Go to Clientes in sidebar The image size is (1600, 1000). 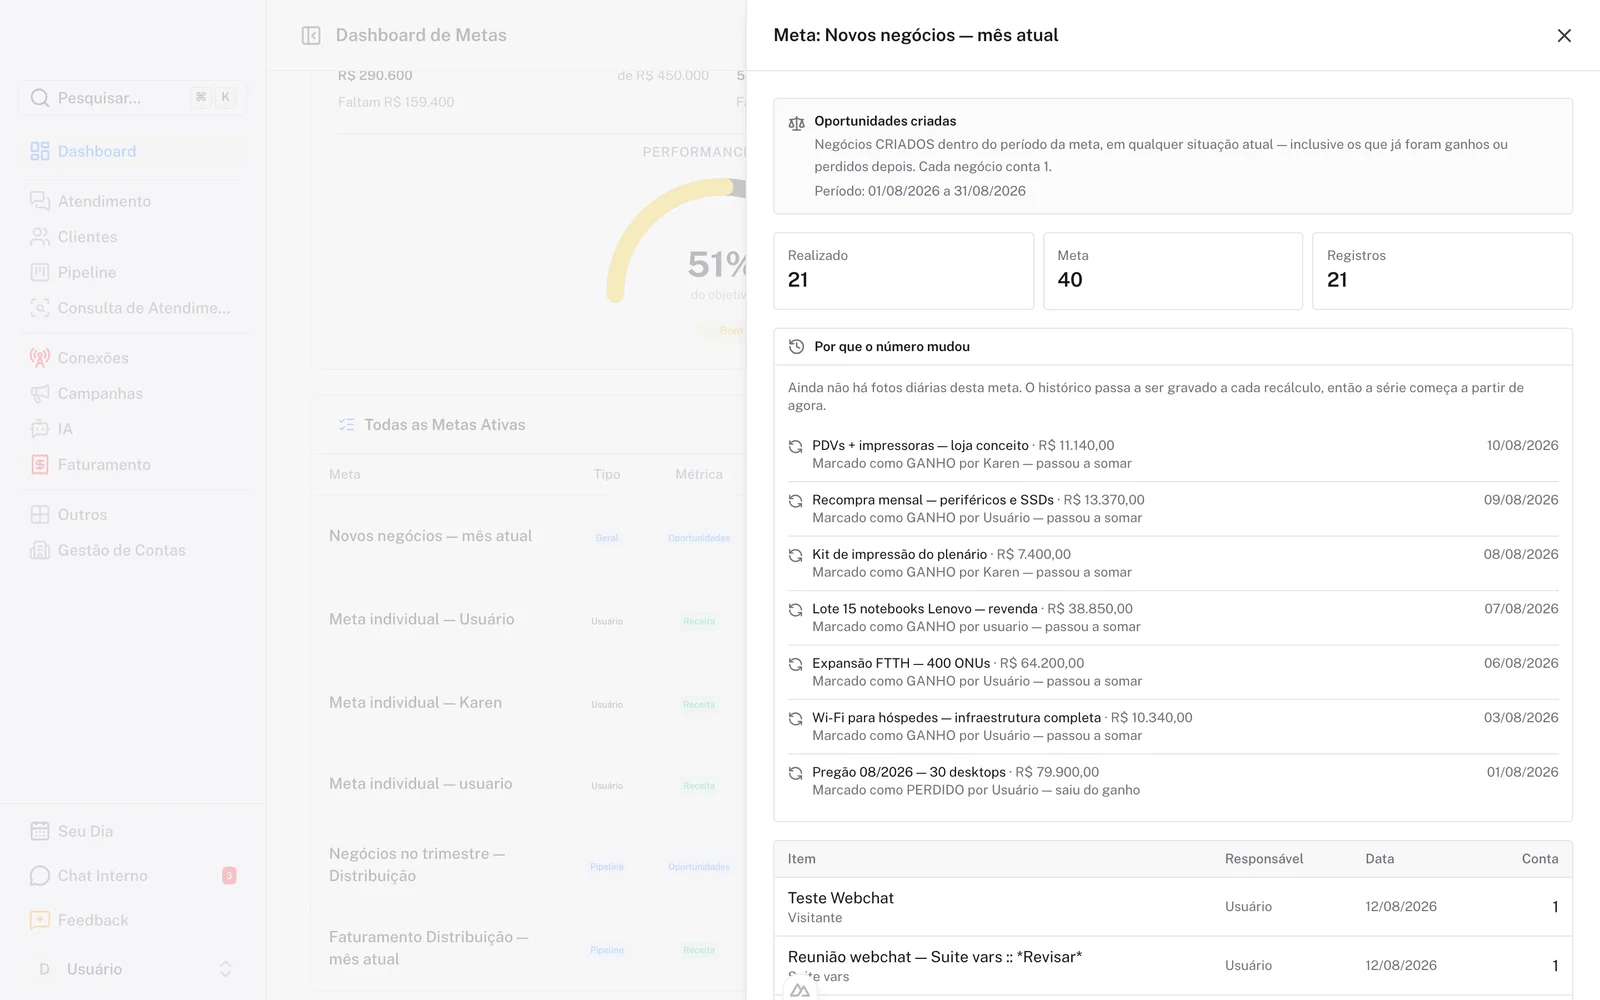pos(132,237)
